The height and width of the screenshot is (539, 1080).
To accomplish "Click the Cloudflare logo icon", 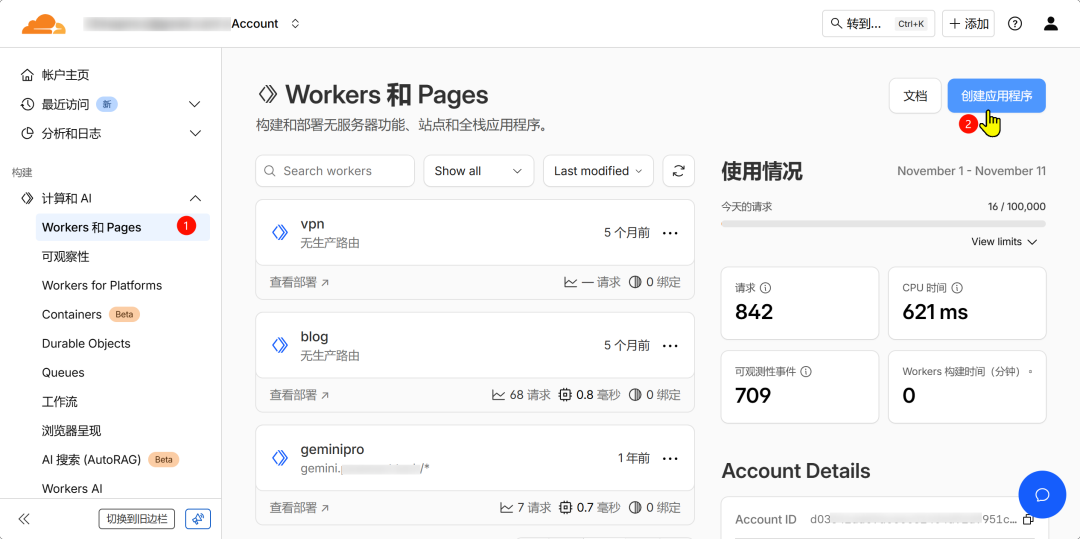I will 44,24.
